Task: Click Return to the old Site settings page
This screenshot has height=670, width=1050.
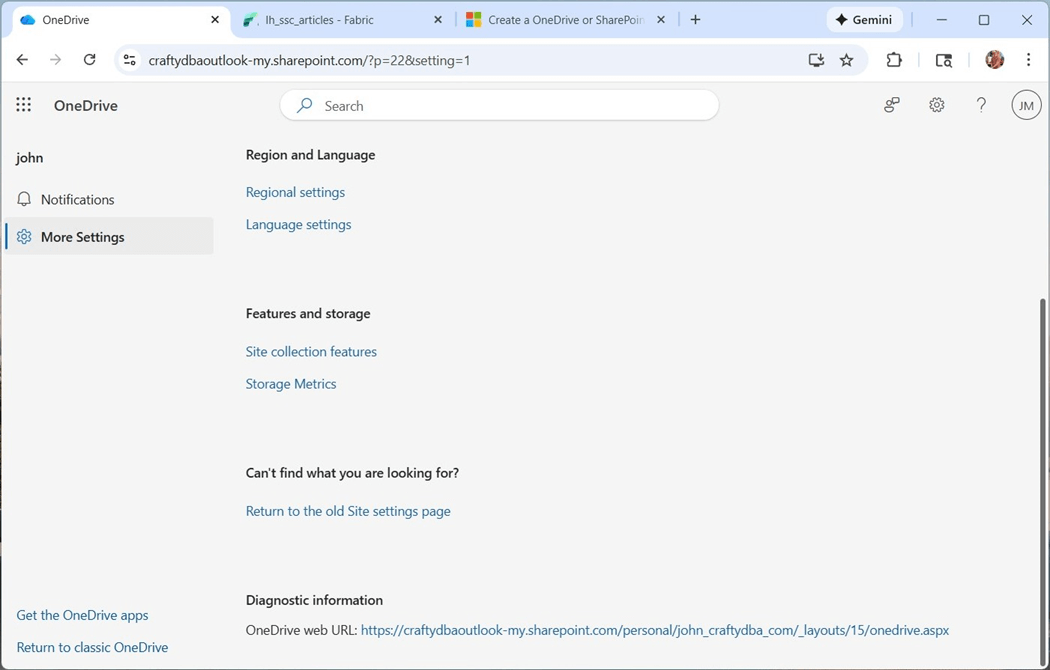Action: 348,511
